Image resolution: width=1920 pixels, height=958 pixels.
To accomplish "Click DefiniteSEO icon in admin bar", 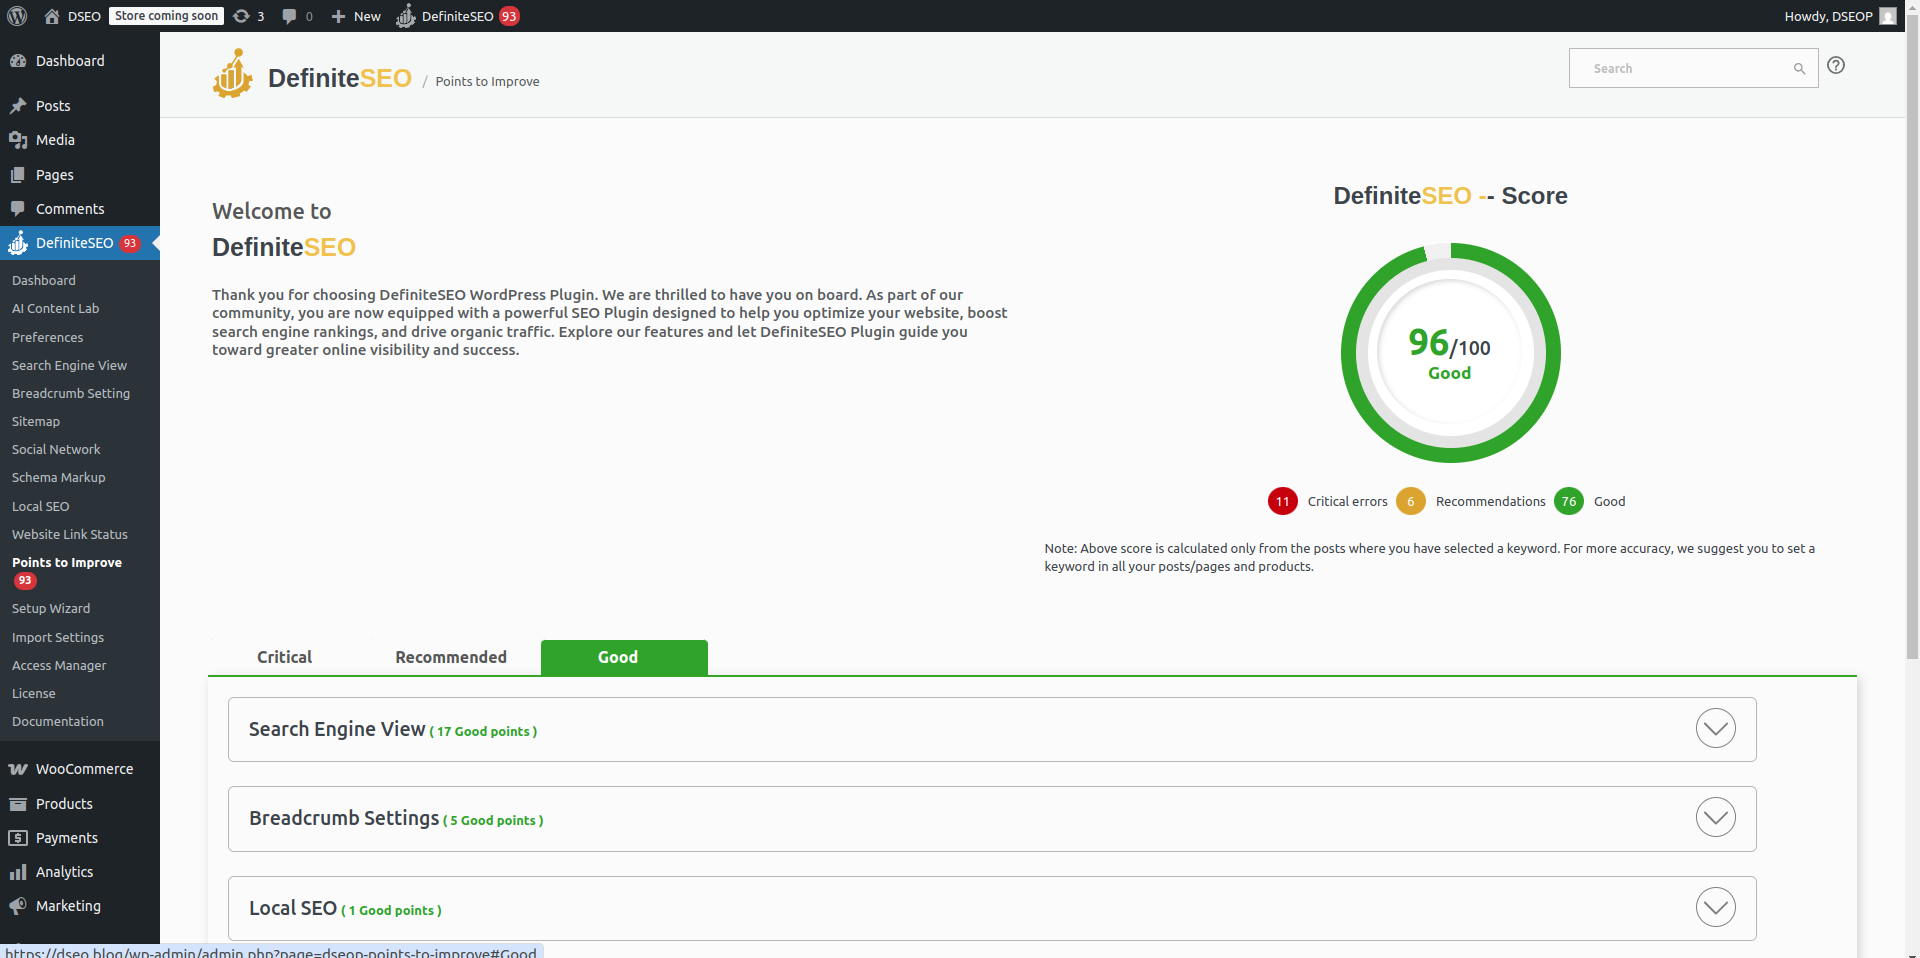I will tap(405, 16).
